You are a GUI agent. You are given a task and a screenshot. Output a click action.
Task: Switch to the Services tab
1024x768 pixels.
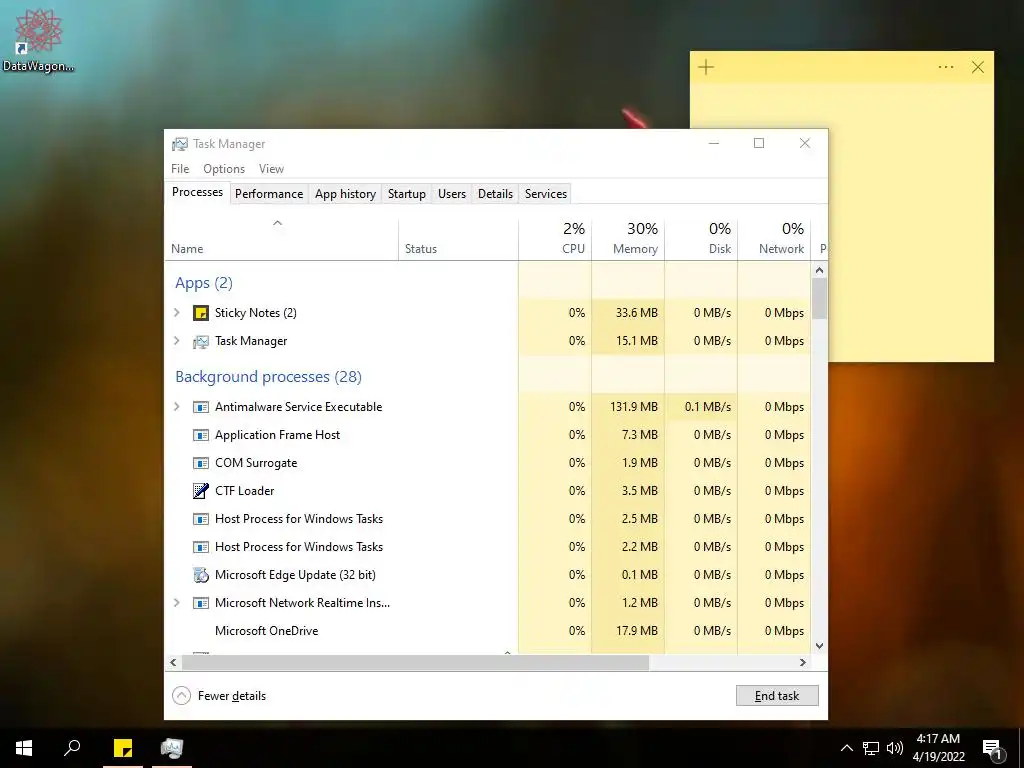pyautogui.click(x=546, y=194)
